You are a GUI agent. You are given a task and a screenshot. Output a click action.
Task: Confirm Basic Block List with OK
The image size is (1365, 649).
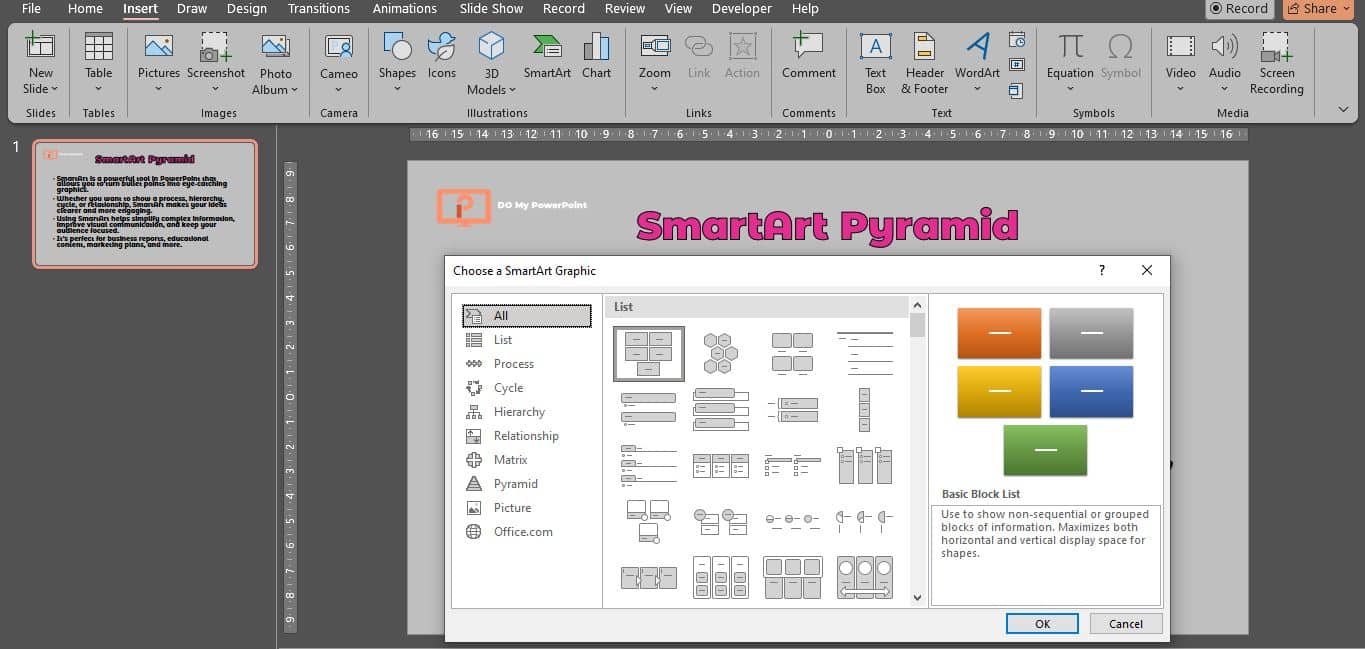pyautogui.click(x=1042, y=623)
